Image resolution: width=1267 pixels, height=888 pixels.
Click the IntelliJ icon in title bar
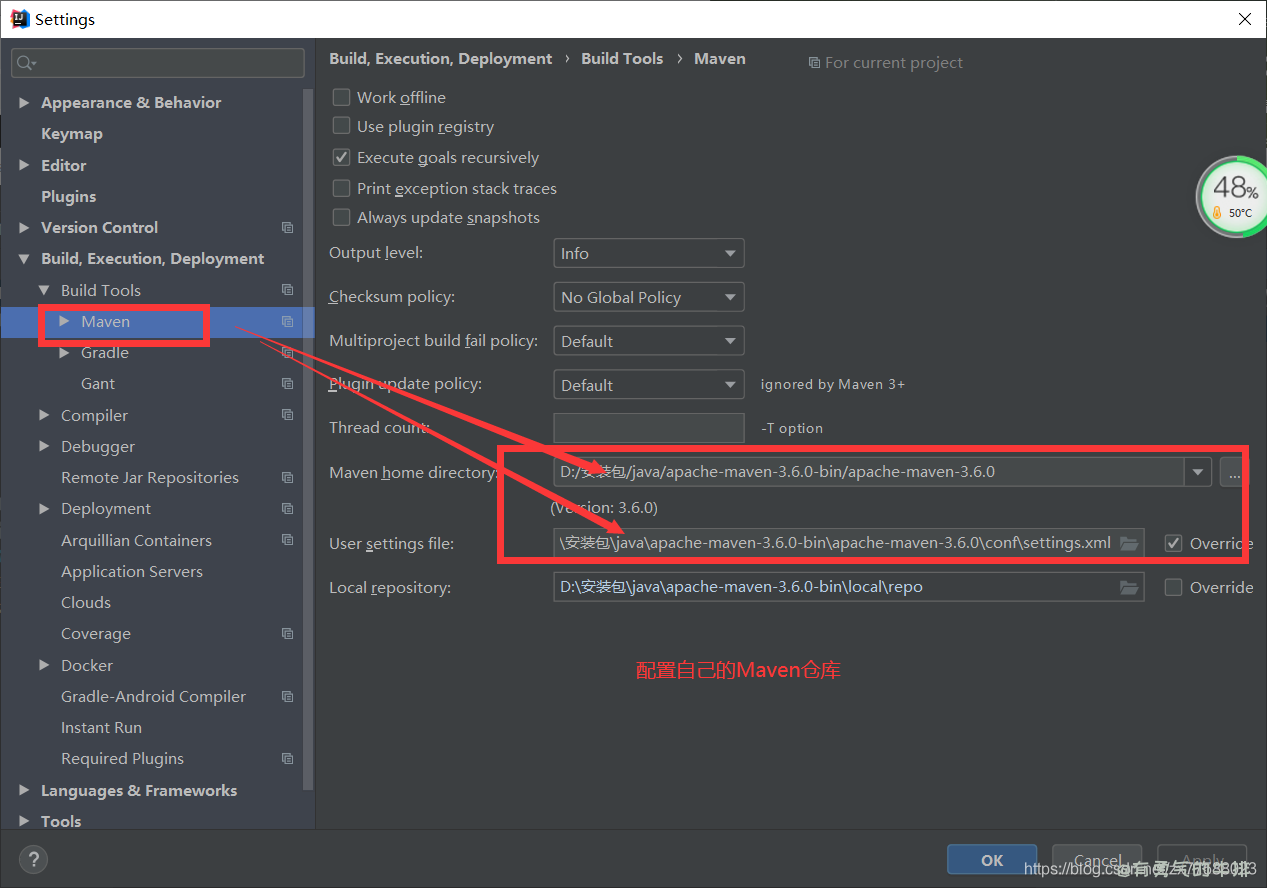(x=20, y=19)
